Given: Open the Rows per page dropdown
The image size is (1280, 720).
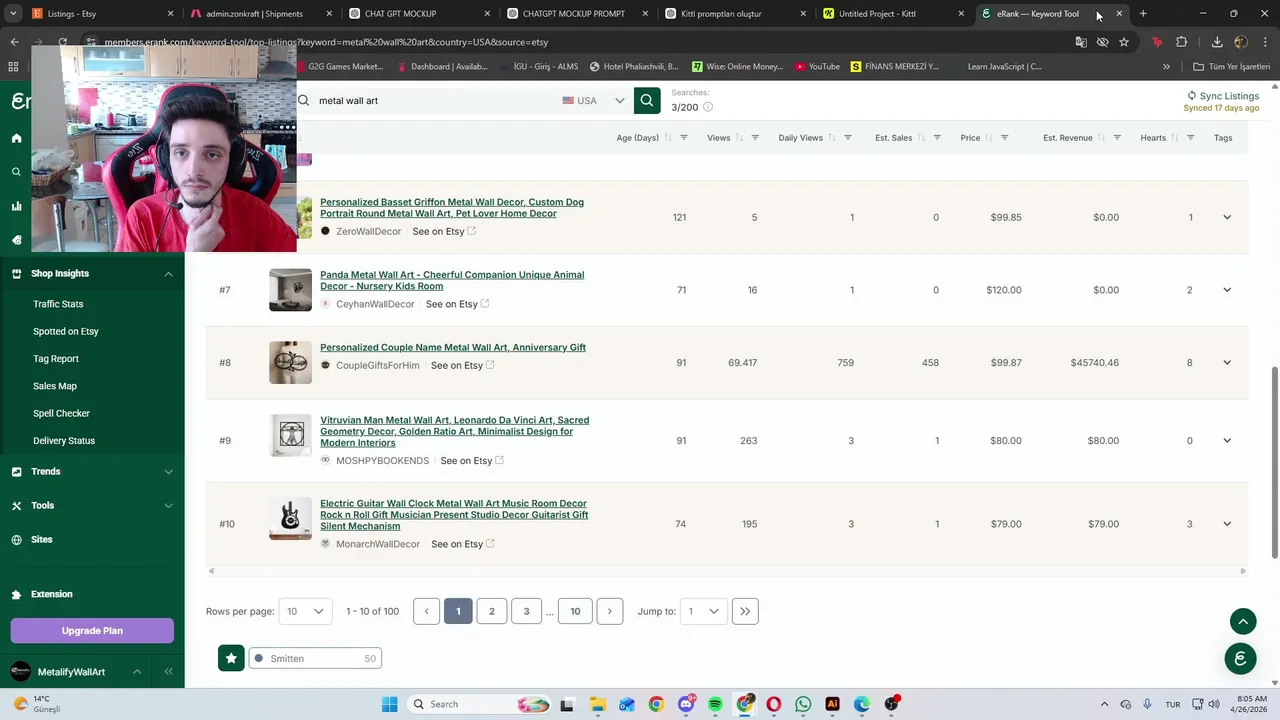Looking at the screenshot, I should [306, 611].
